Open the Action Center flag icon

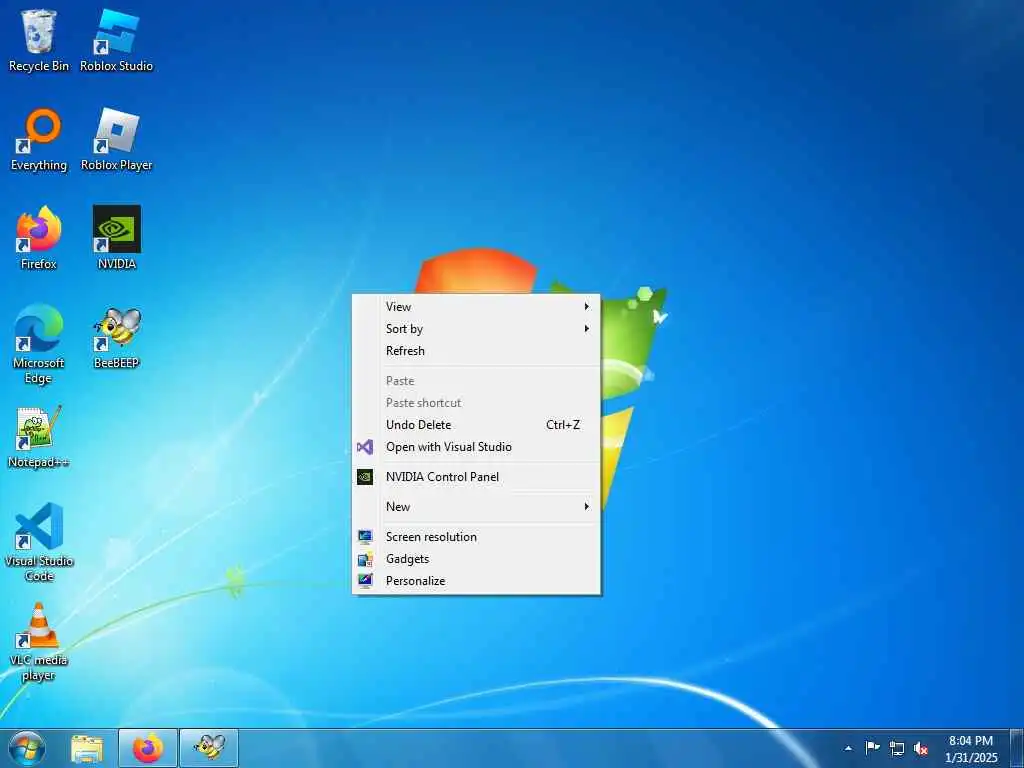point(872,748)
